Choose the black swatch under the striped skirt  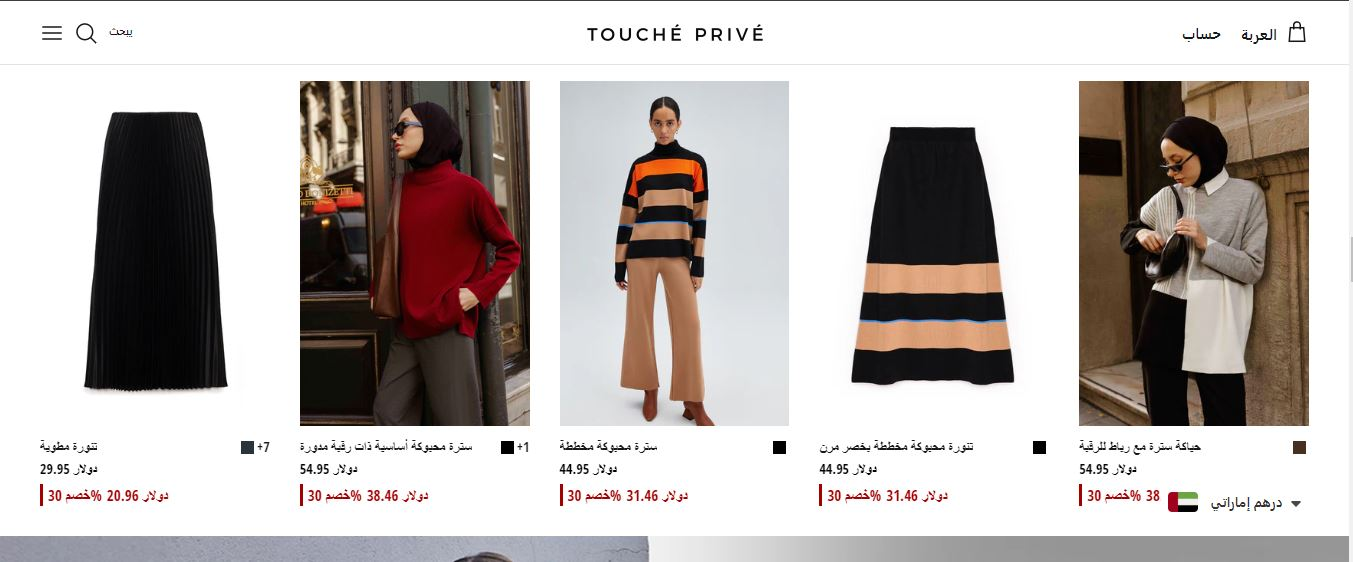[1040, 447]
